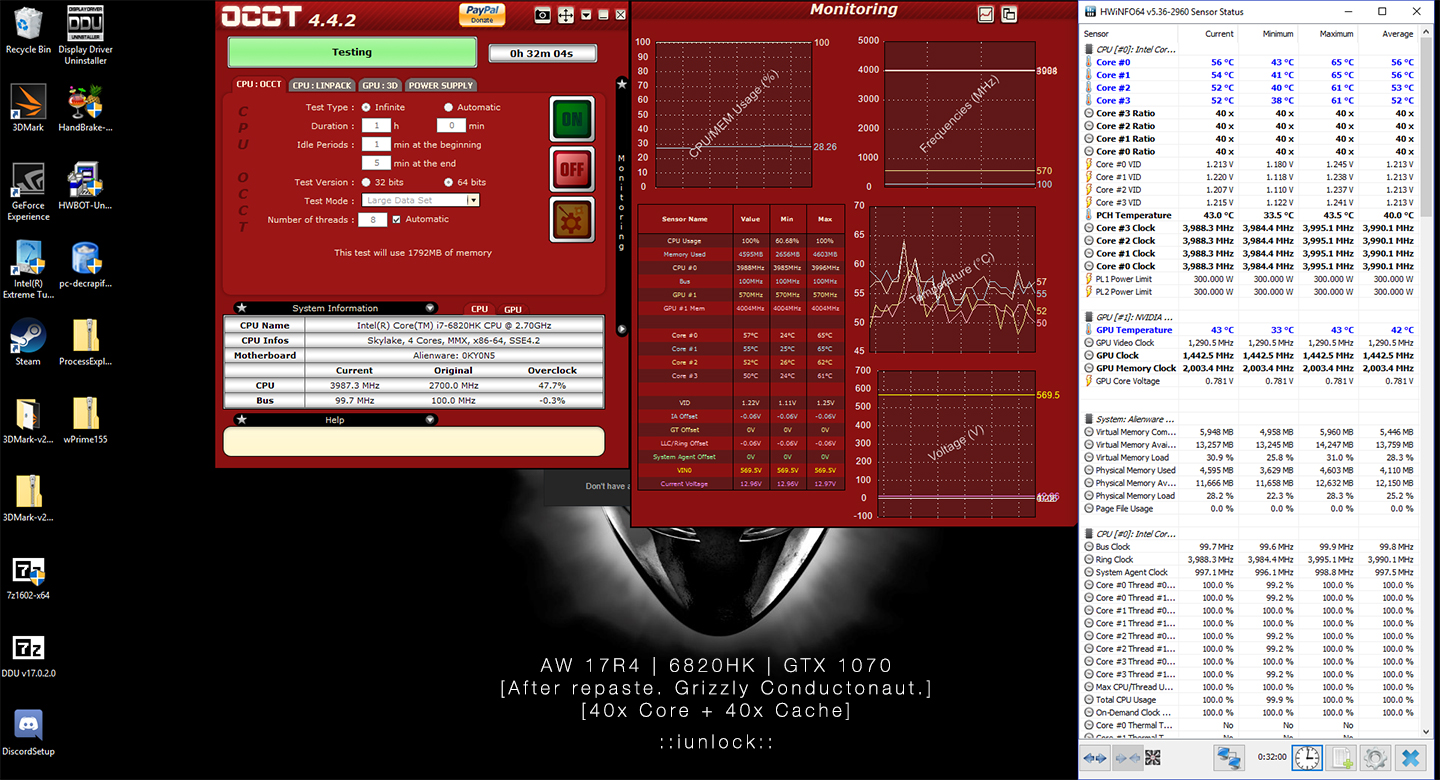Click the Maximum column header in HWiNFO
Screen dimensions: 1440x780
coord(1328,34)
